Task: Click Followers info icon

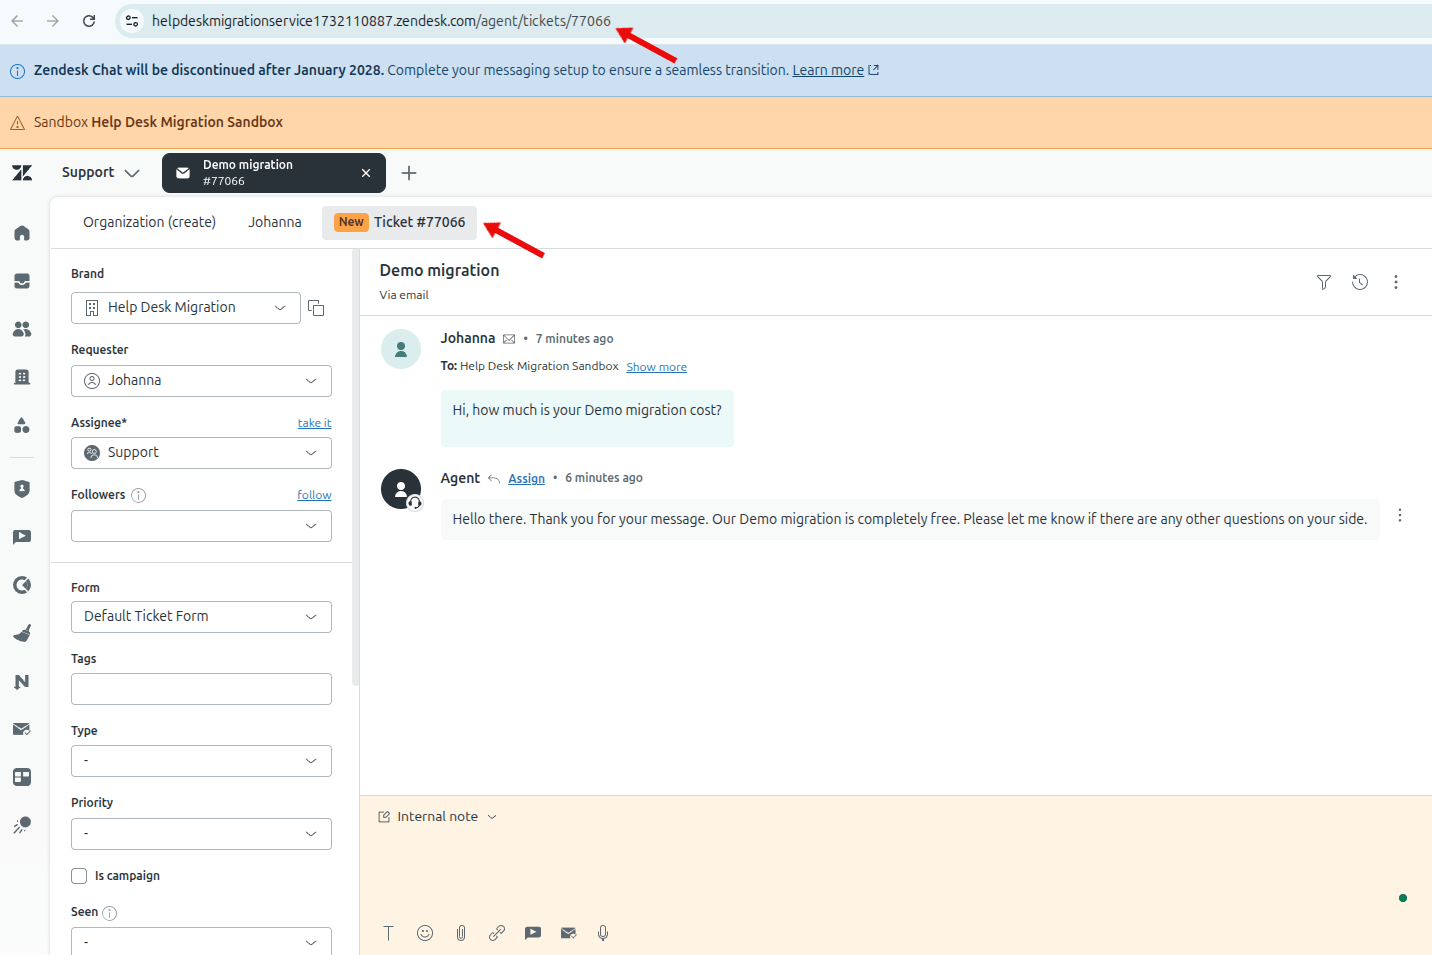Action: pos(139,495)
